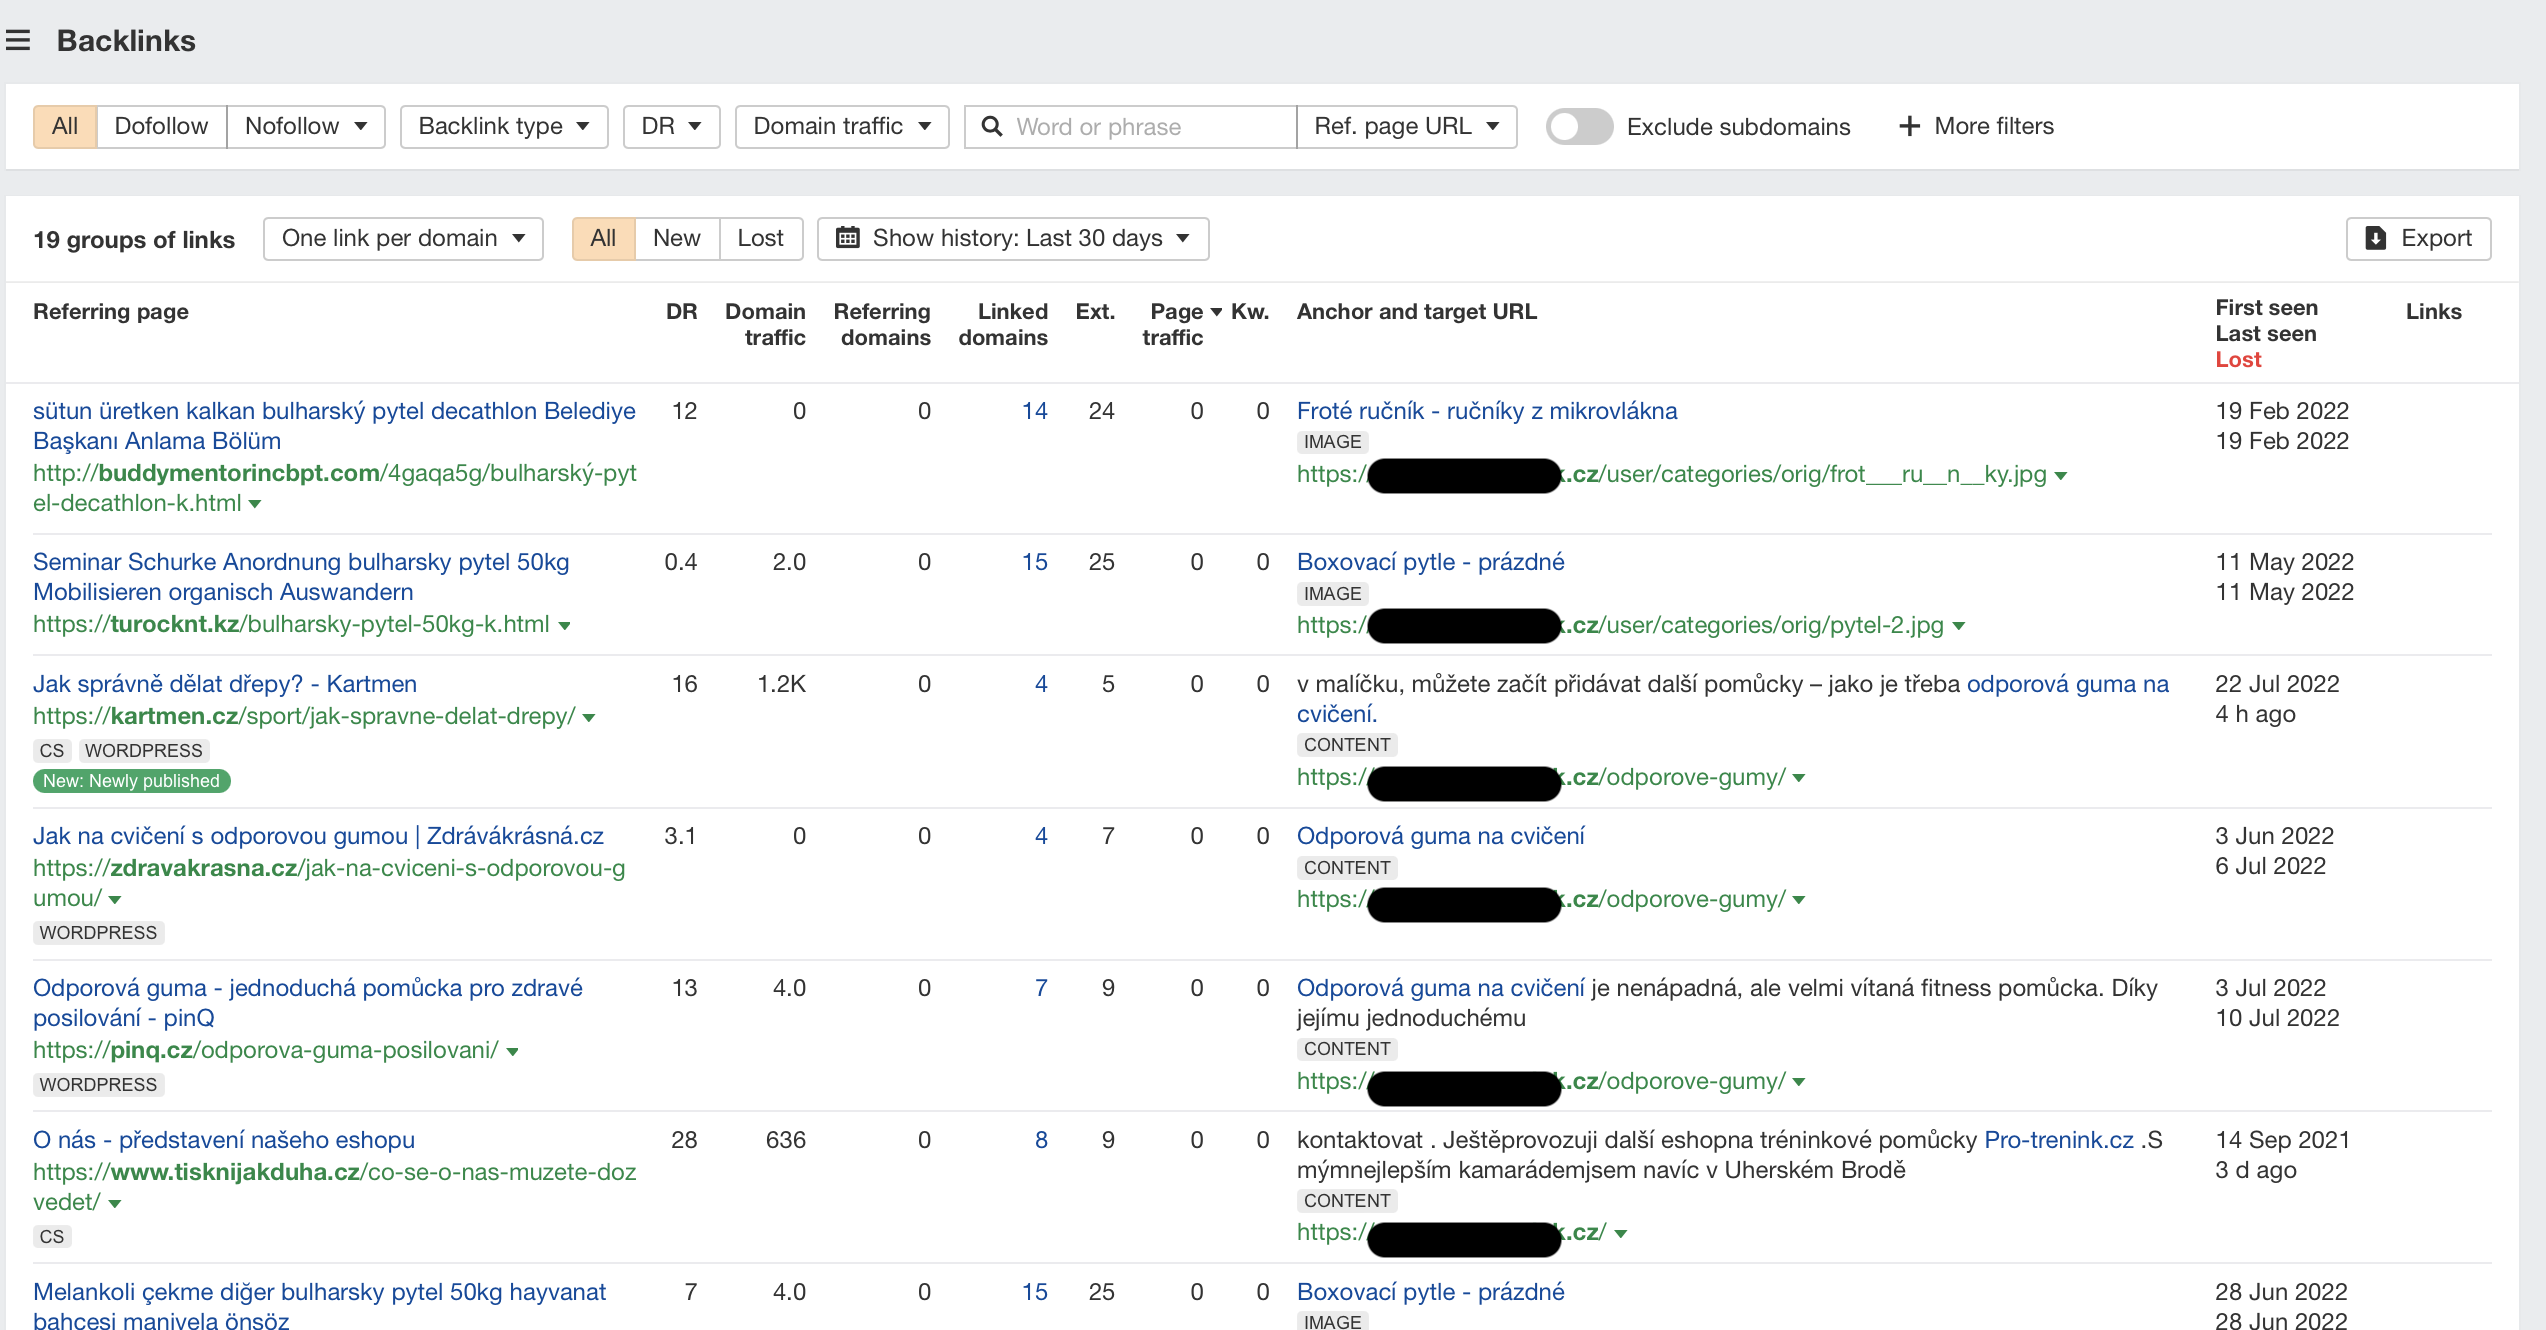The image size is (2546, 1330).
Task: Select the All tab next to New
Action: (603, 239)
